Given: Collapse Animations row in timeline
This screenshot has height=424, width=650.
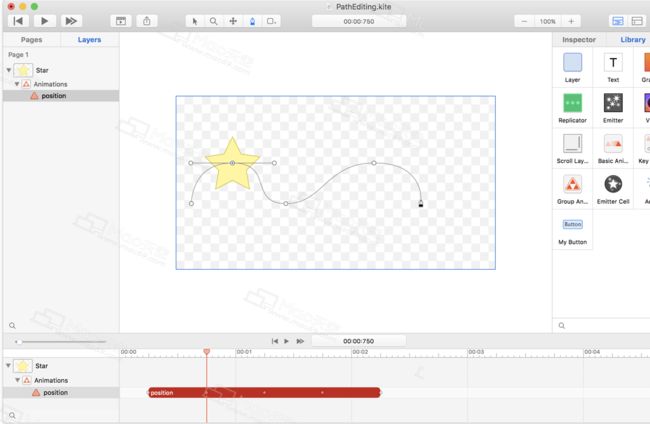Looking at the screenshot, I should tap(17, 380).
